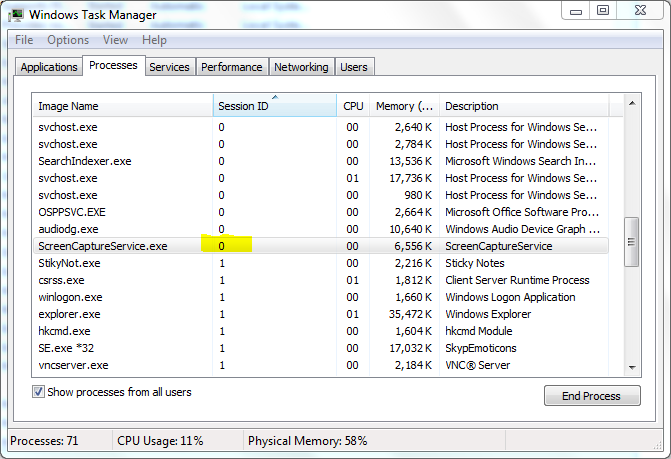Screen dimensions: 671x459
Task: Click the Microsoft Windows Search In description
Action: point(521,161)
